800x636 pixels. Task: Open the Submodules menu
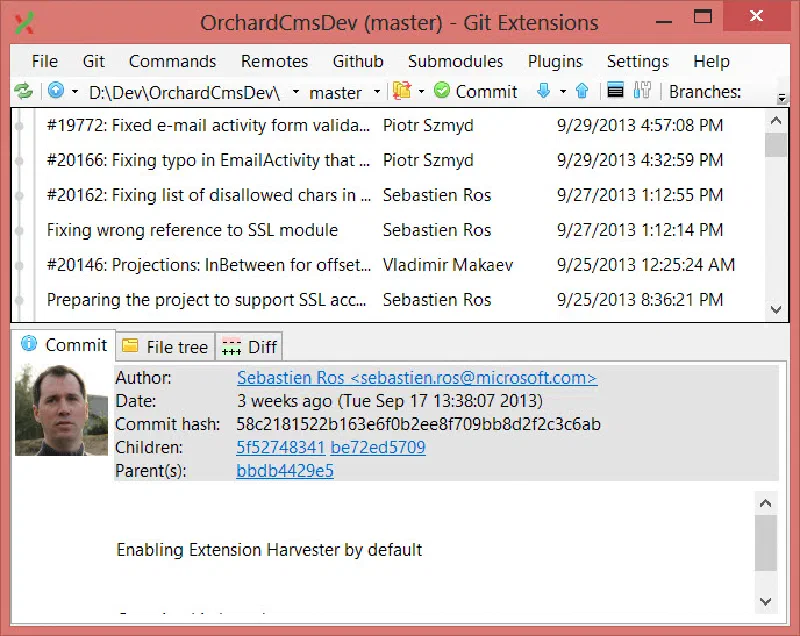[456, 61]
